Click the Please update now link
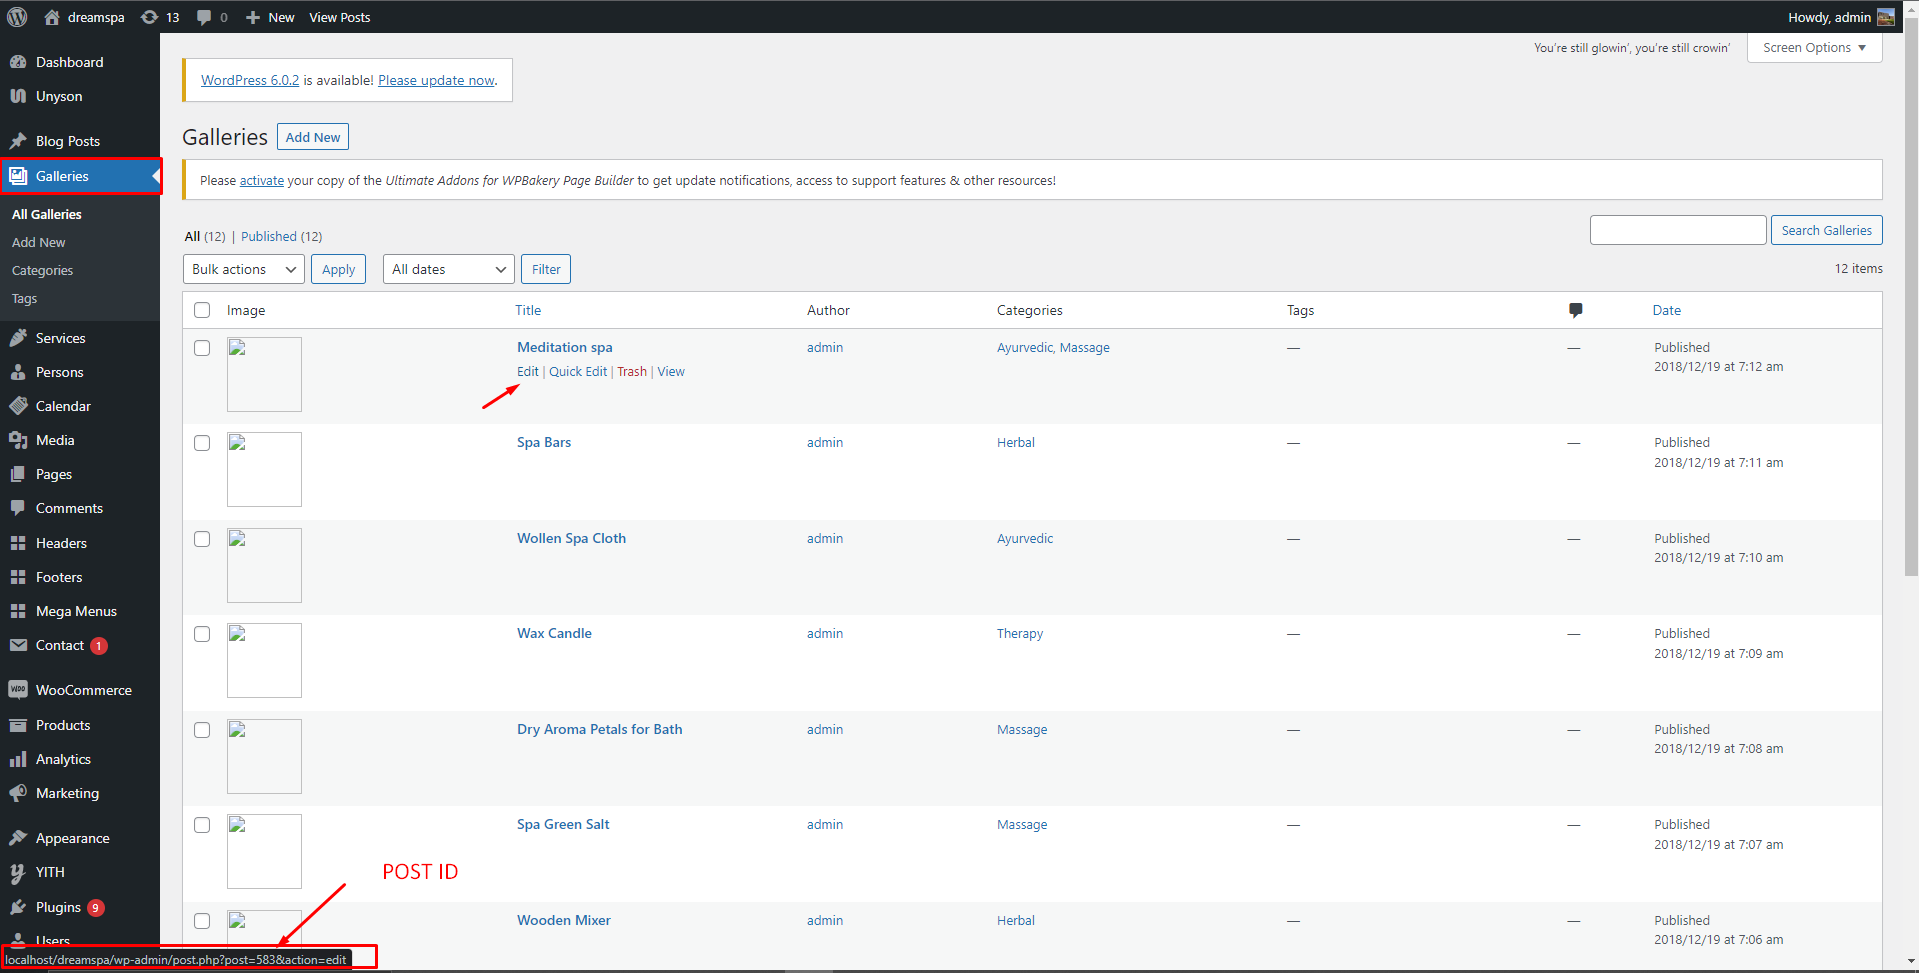 (436, 80)
